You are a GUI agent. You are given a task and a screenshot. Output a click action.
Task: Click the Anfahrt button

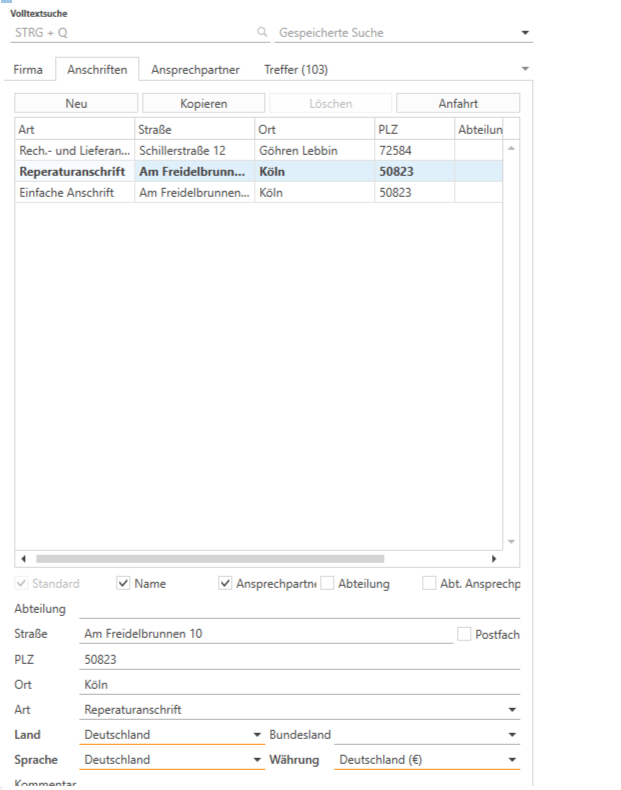[x=458, y=103]
